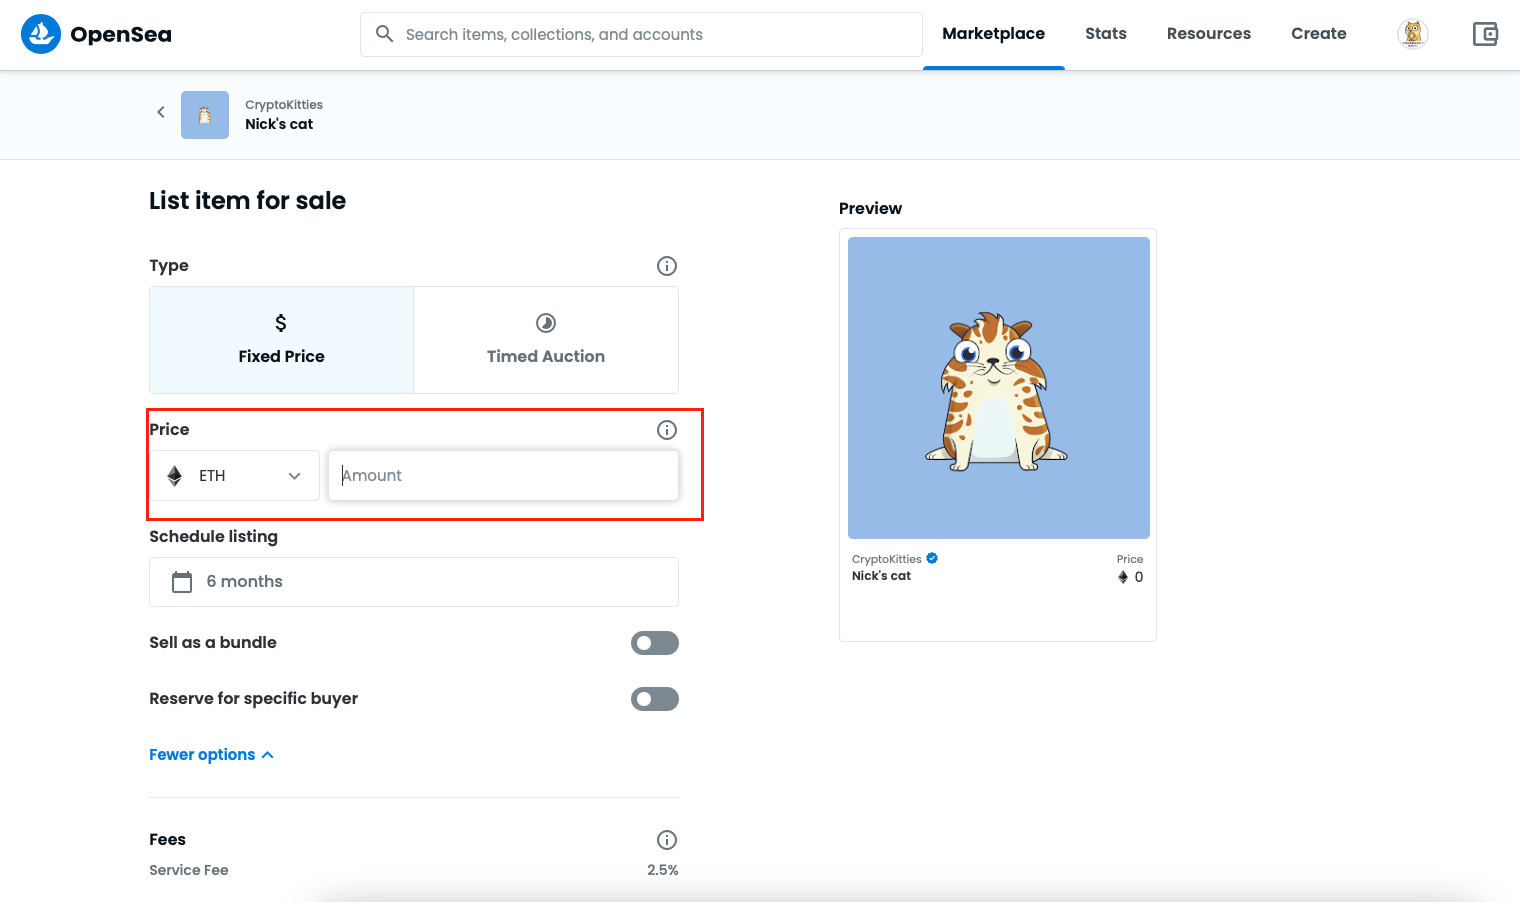Click the verified badge next to CryptoKitties
The image size is (1520, 902).
pos(932,558)
